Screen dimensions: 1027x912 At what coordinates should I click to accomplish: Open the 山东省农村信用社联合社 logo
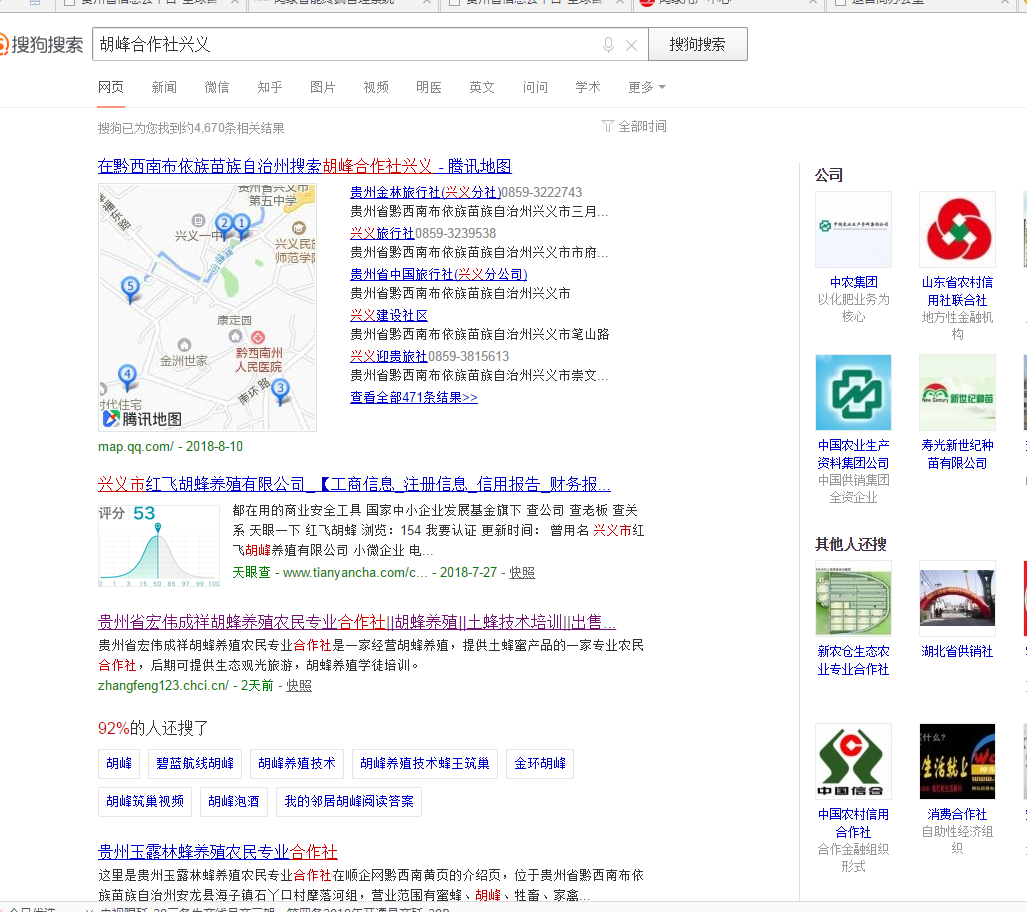(x=957, y=229)
